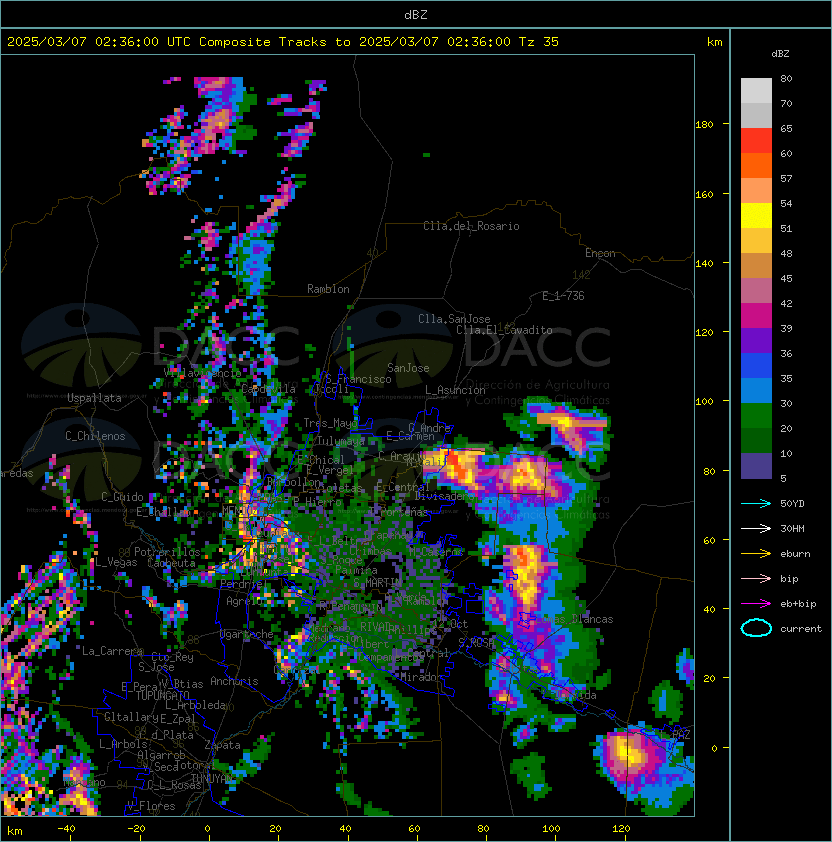This screenshot has width=832, height=842.
Task: Click the dBZ heading above the color scale
Action: click(780, 54)
